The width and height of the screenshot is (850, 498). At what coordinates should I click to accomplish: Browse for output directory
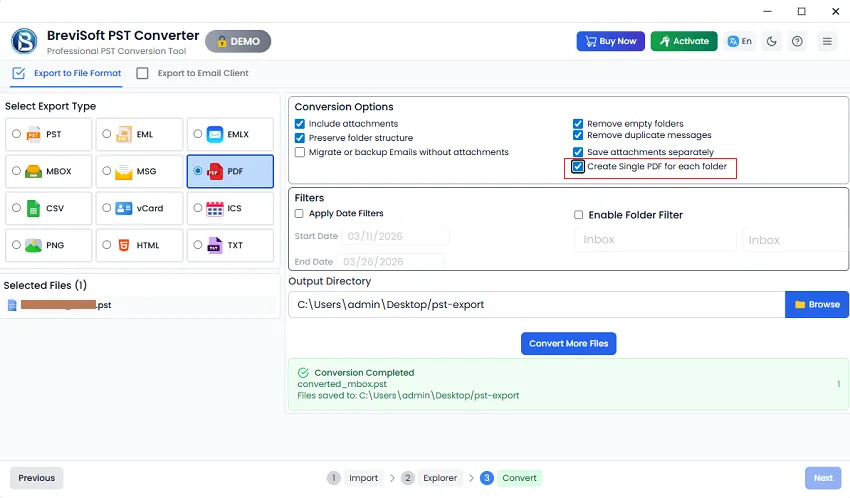[817, 305]
